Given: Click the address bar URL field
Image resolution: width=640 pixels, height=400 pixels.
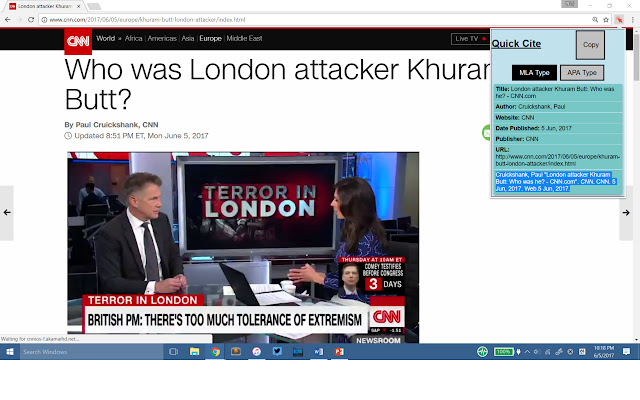Looking at the screenshot, I should coord(314,20).
